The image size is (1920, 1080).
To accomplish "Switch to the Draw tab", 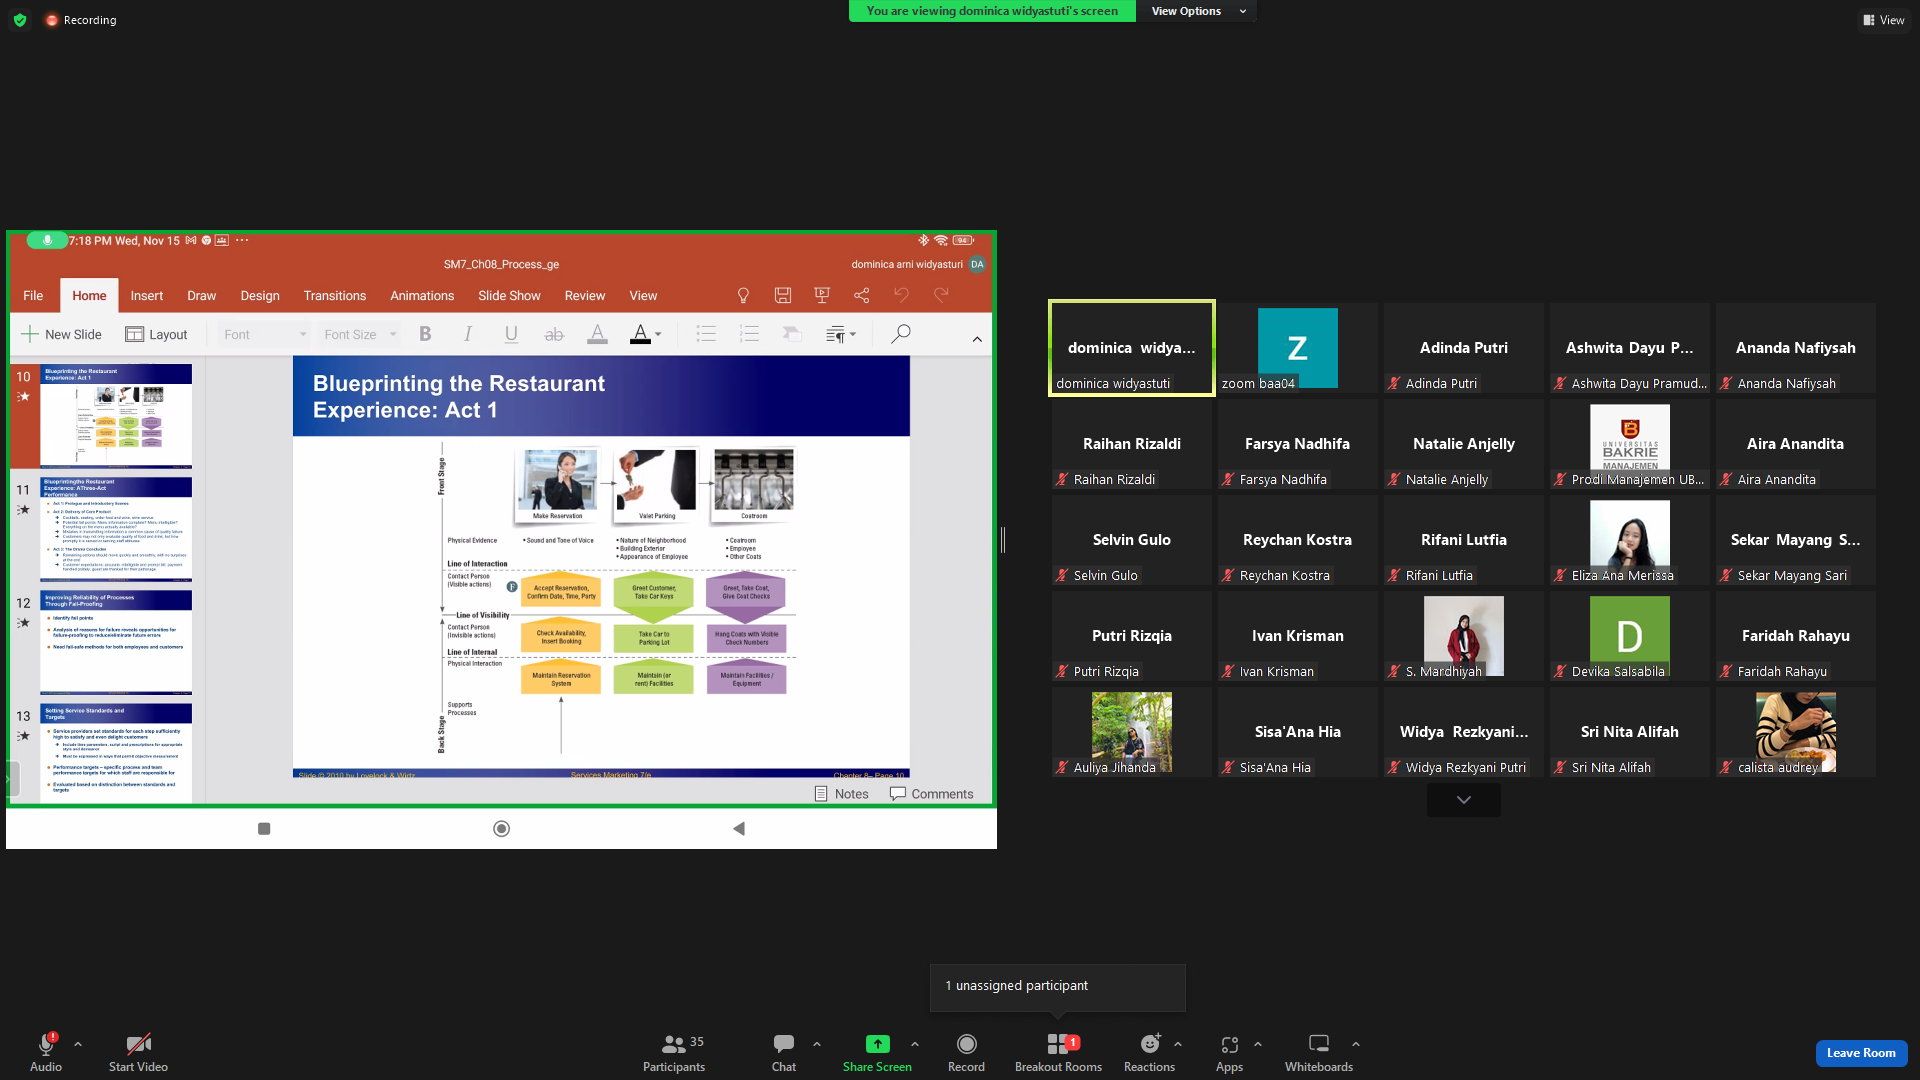I will click(x=202, y=295).
